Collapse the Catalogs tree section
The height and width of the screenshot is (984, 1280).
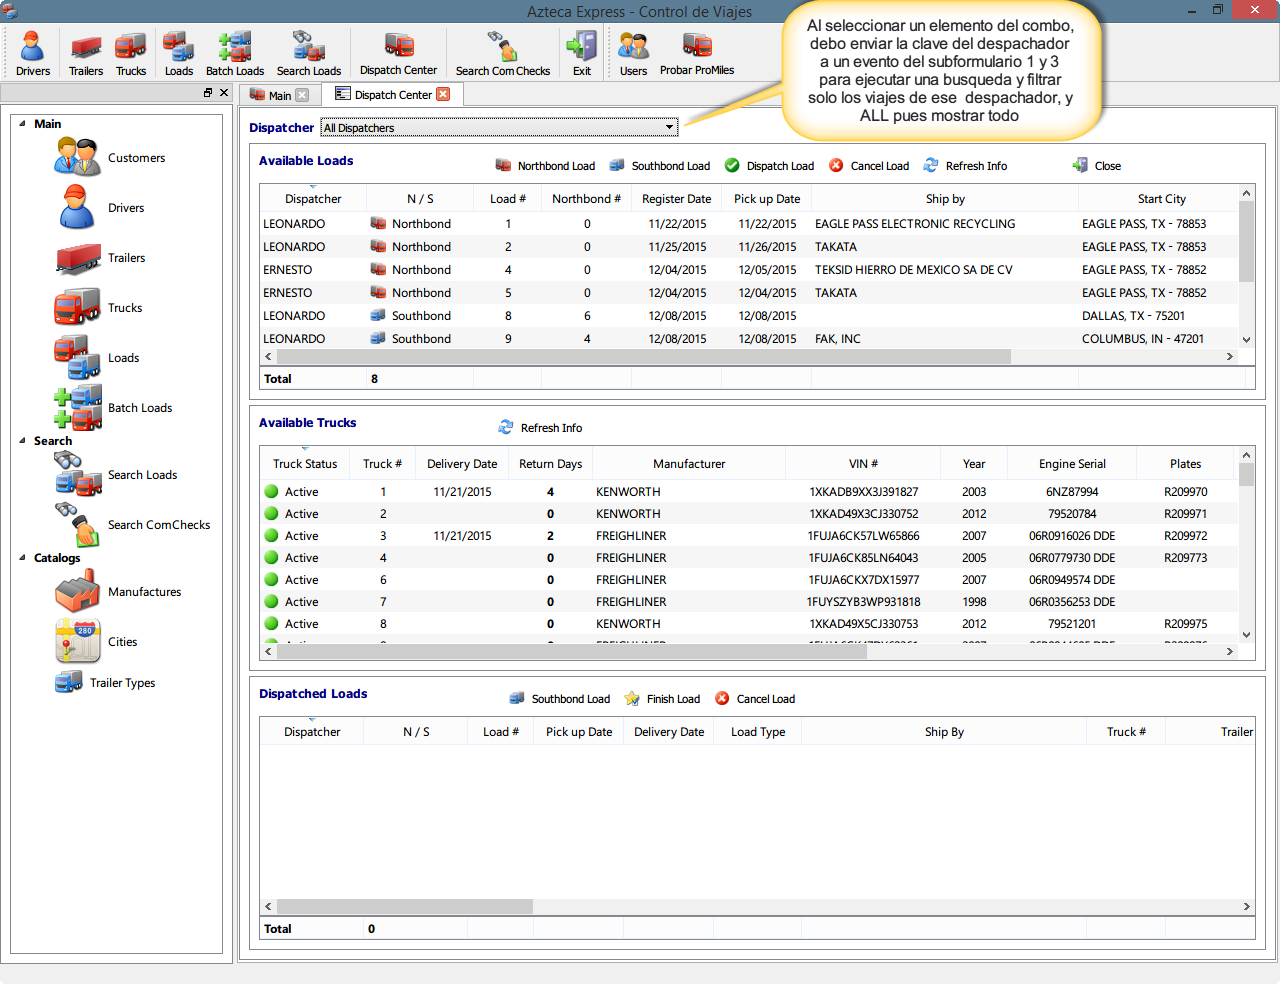(x=22, y=558)
